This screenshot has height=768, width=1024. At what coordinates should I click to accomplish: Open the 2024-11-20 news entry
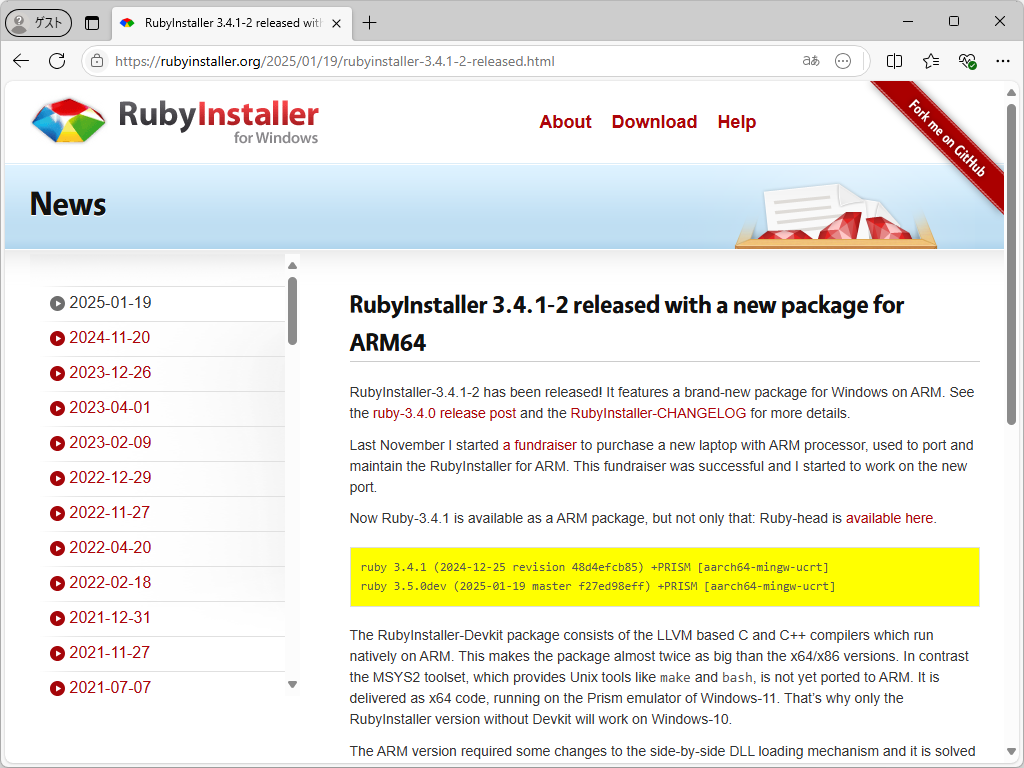pyautogui.click(x=110, y=338)
